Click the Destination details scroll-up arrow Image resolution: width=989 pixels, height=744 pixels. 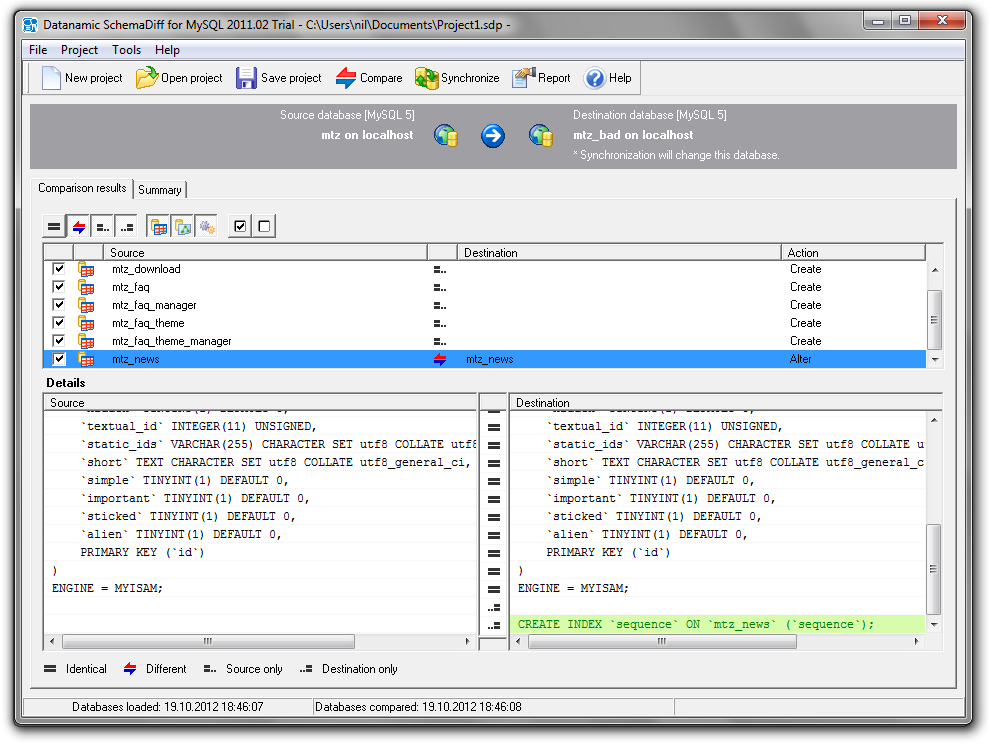pyautogui.click(x=934, y=421)
